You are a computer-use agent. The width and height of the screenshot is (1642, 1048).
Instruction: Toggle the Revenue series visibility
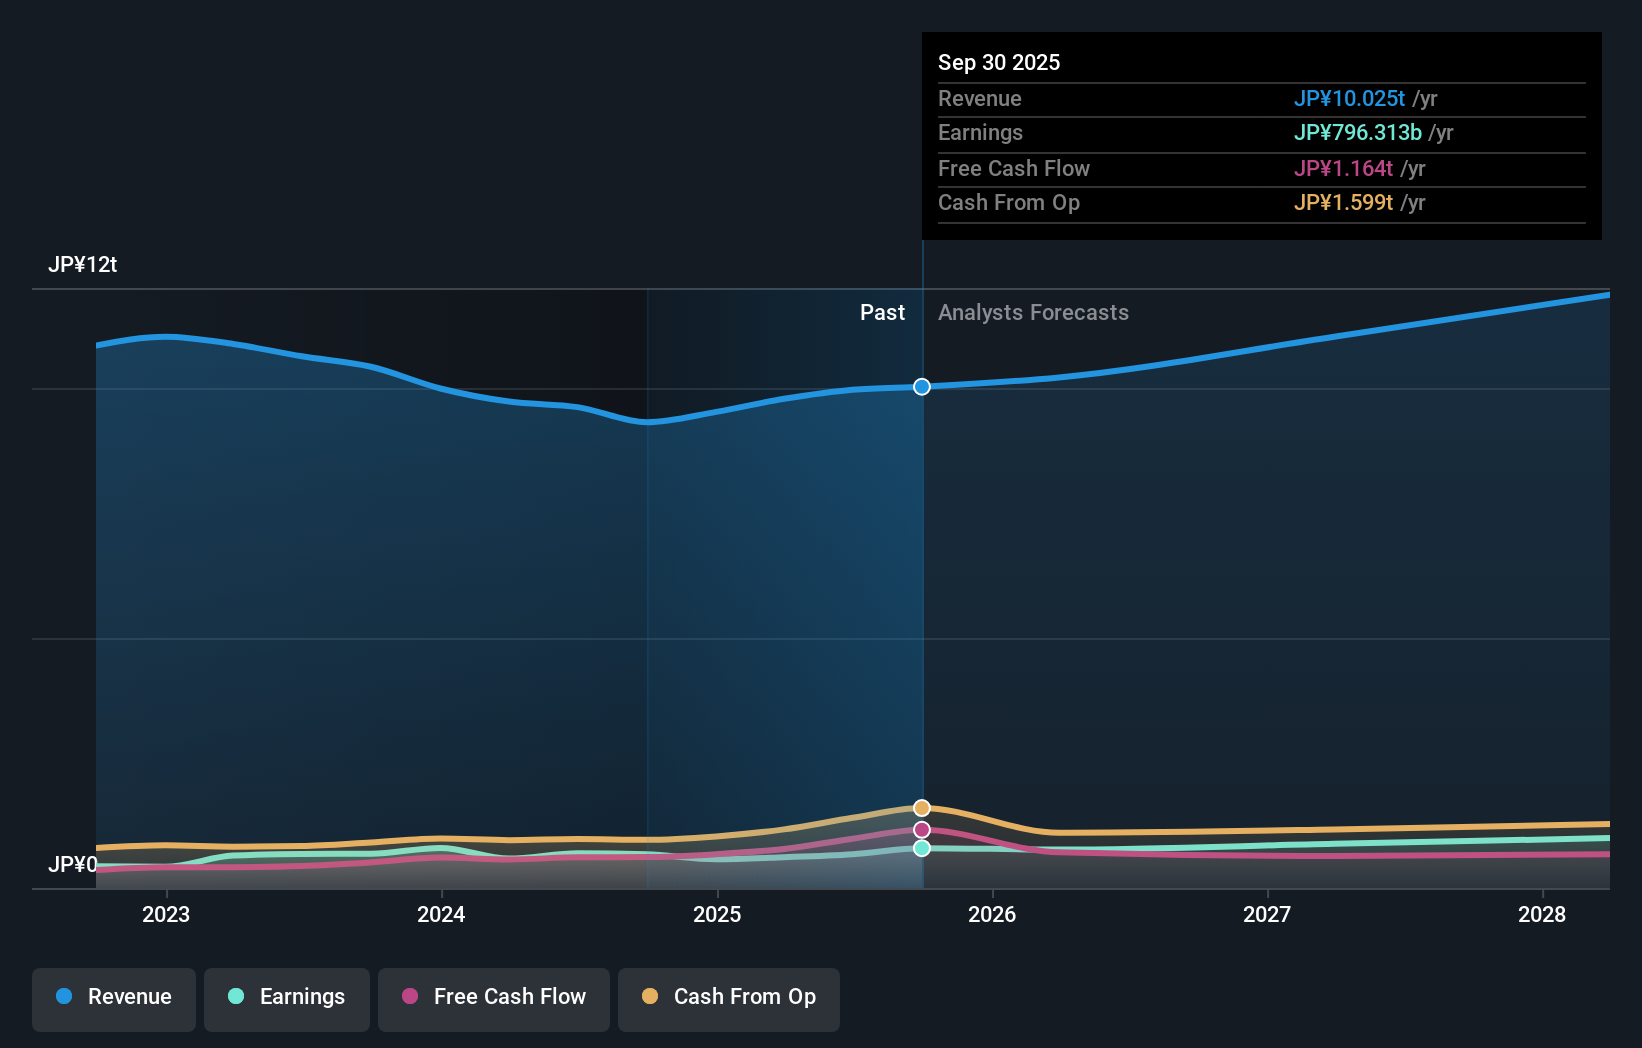(113, 998)
